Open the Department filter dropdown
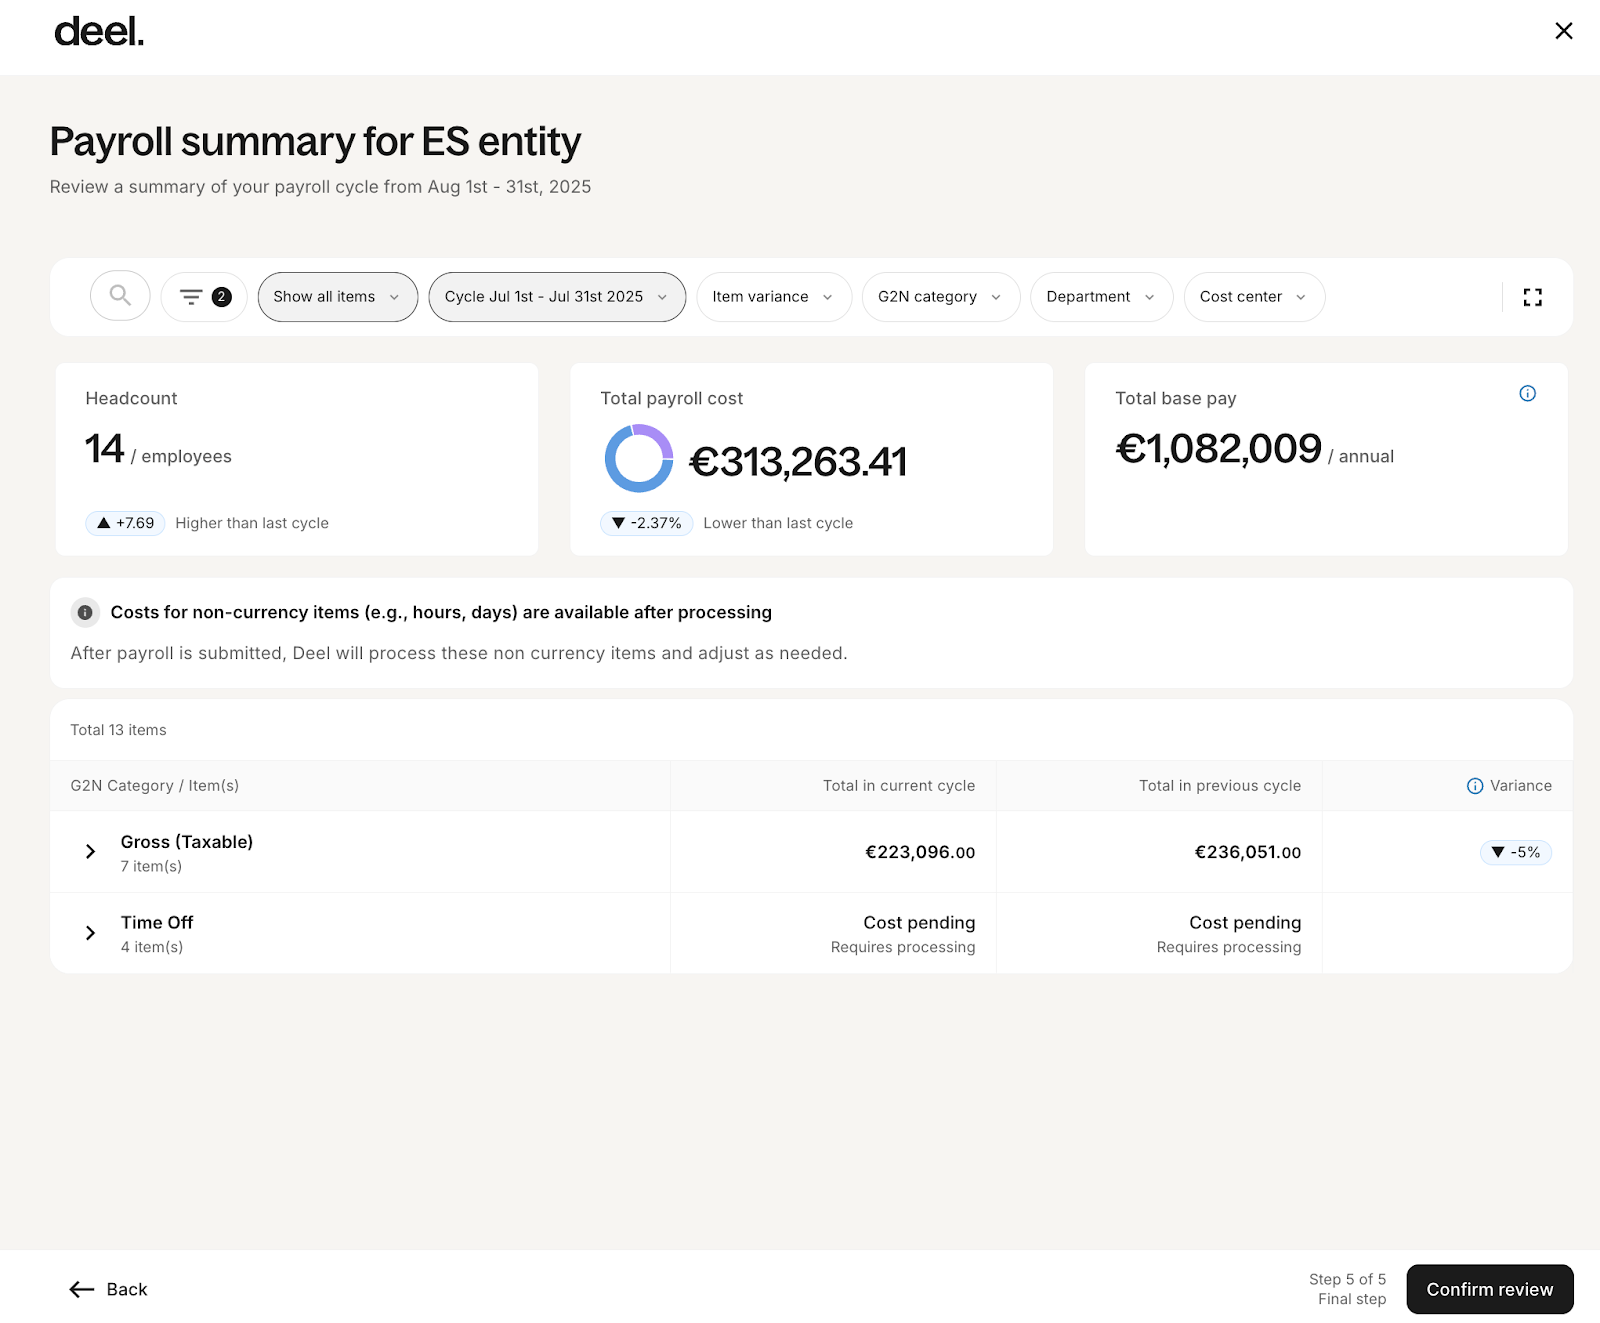 [x=1100, y=297]
